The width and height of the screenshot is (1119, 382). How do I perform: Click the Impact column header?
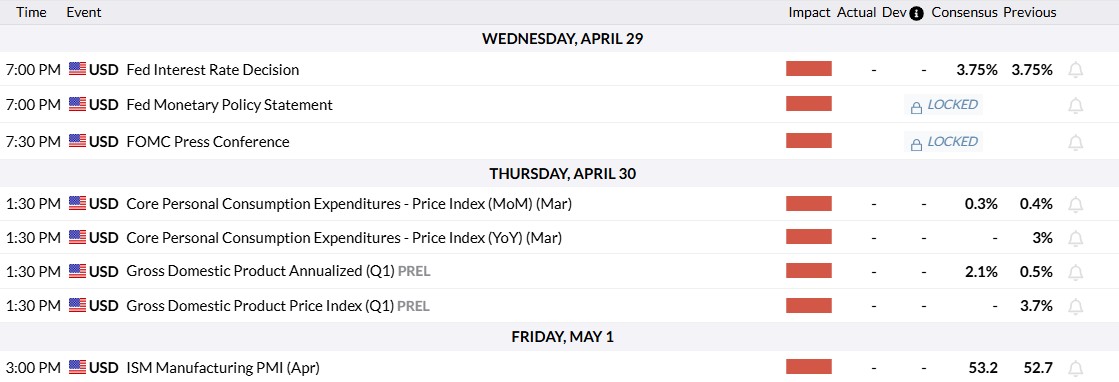point(809,12)
